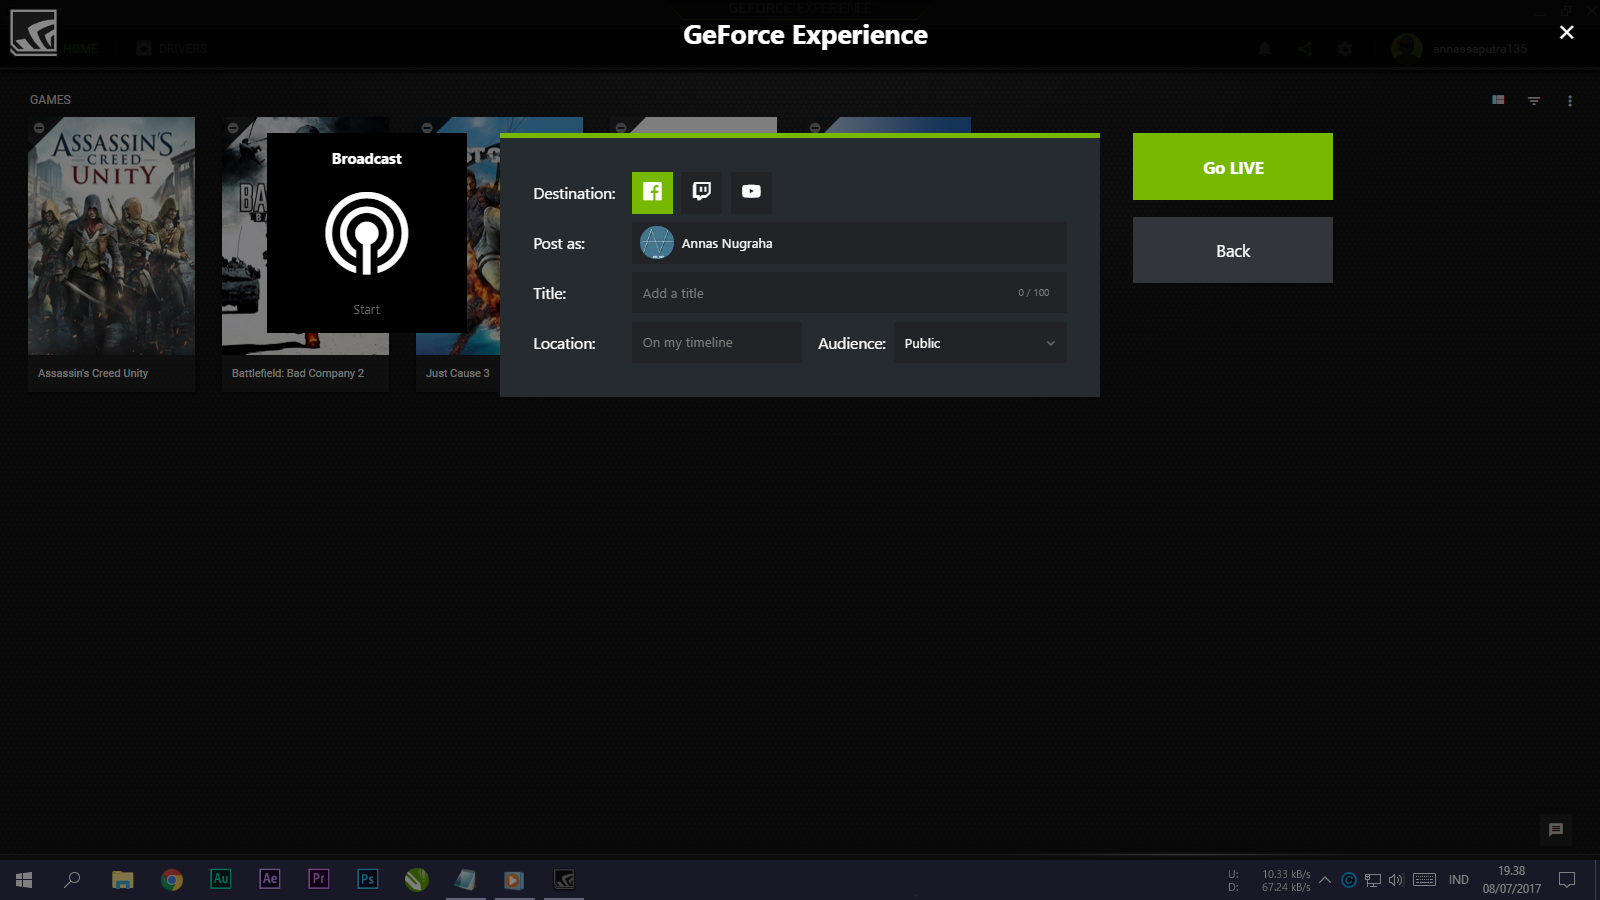Open Windows Start menu

[x=24, y=879]
